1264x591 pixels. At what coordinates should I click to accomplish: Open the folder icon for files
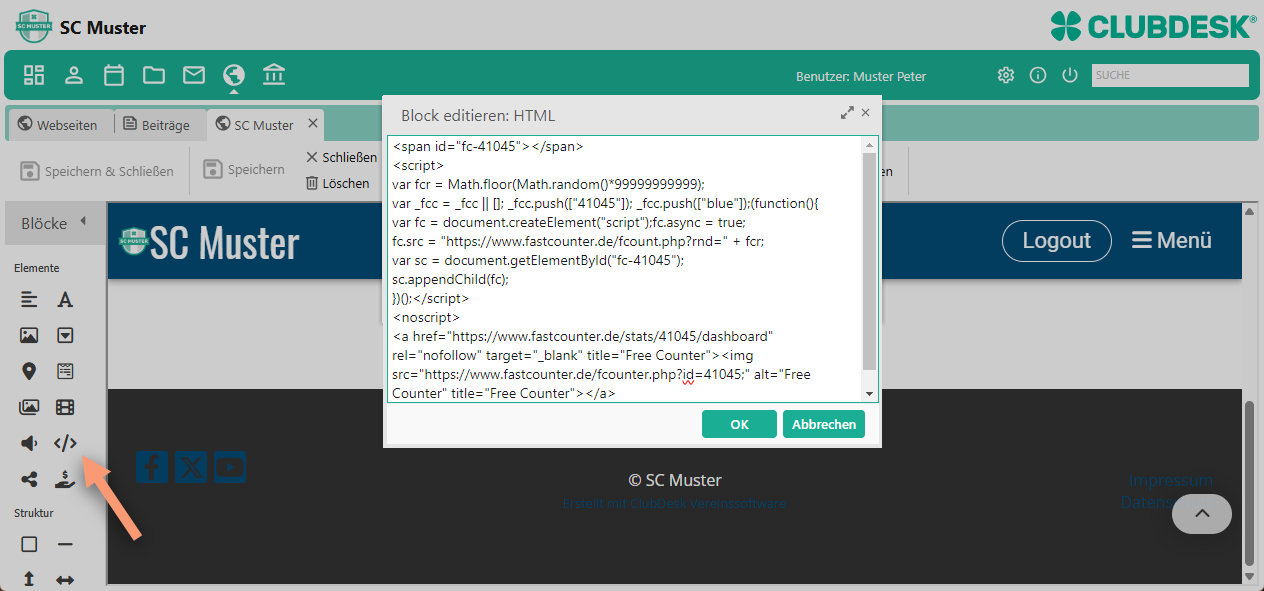(153, 75)
